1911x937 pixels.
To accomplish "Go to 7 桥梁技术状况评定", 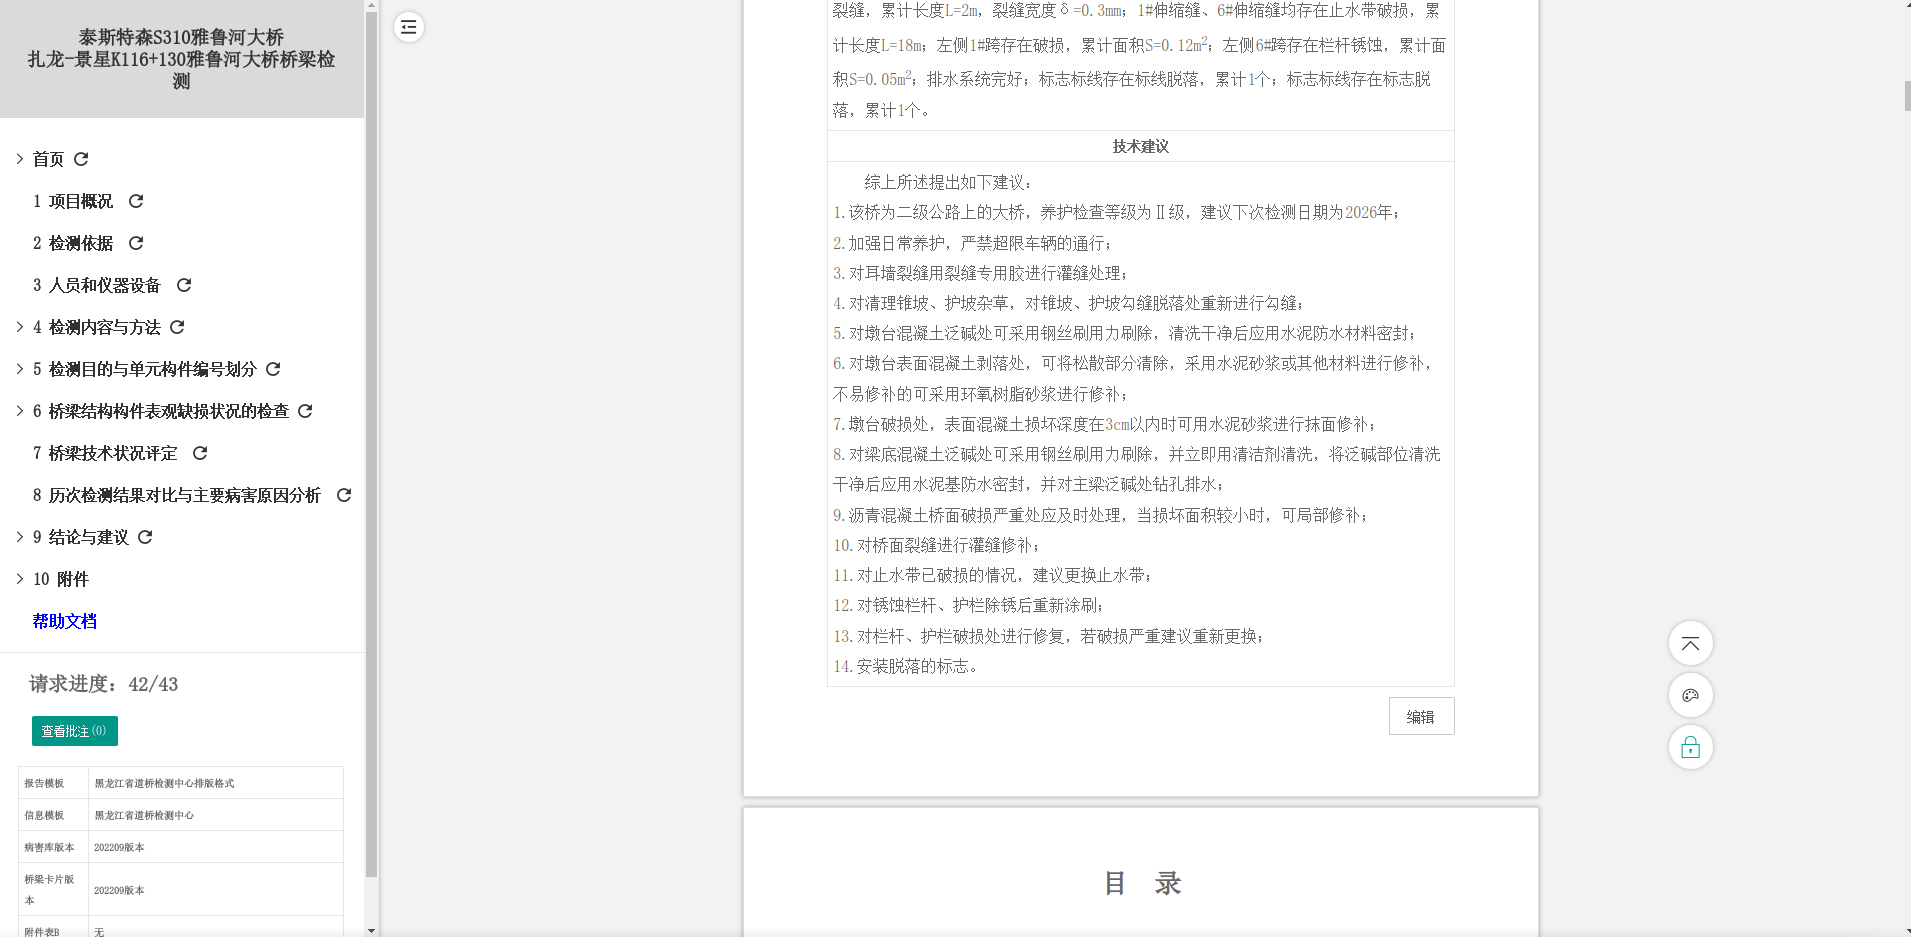I will pyautogui.click(x=105, y=453).
